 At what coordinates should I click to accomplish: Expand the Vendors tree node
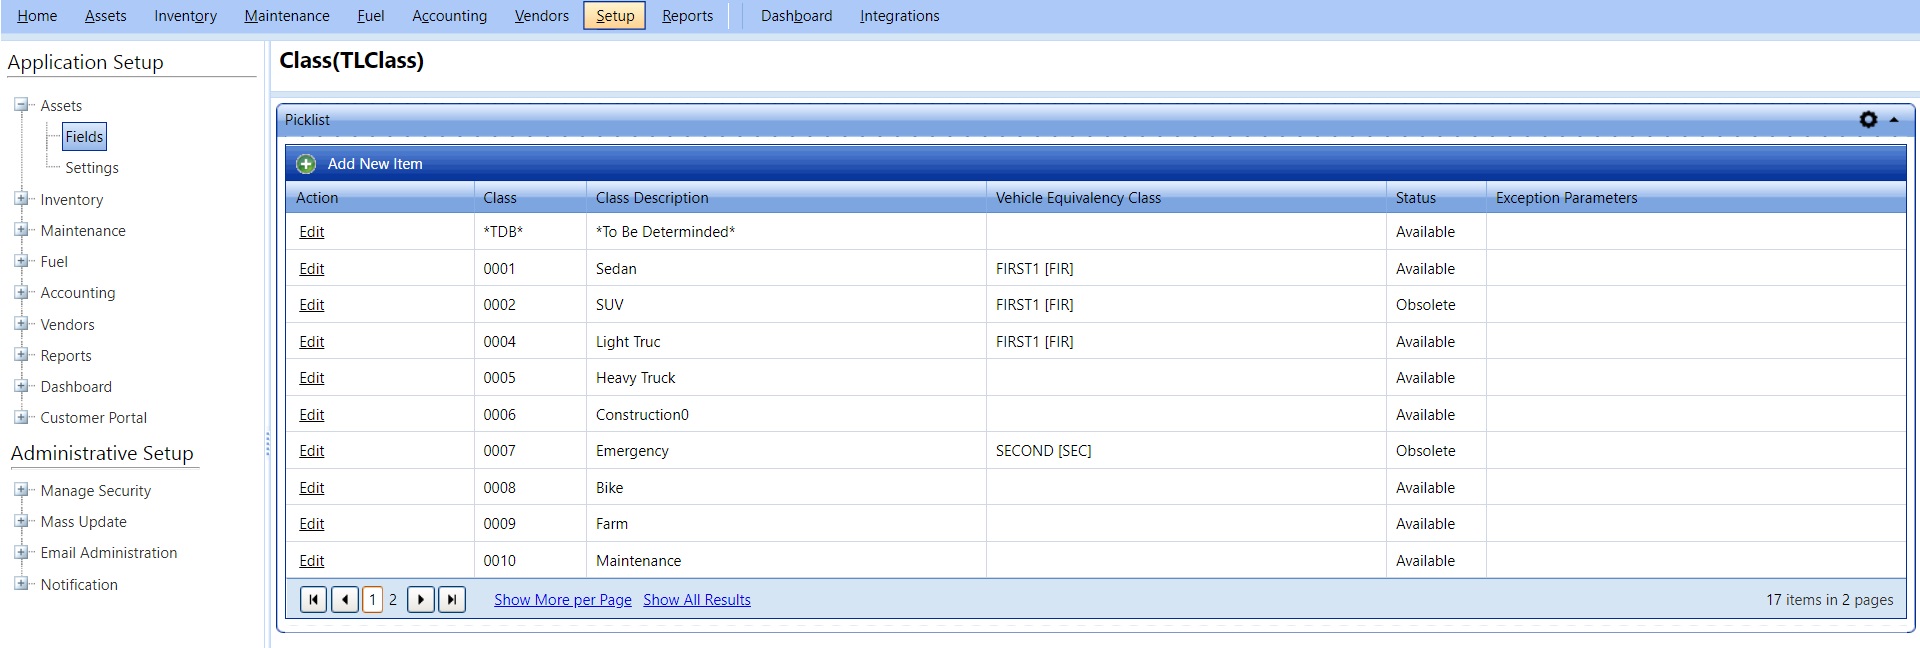click(21, 324)
